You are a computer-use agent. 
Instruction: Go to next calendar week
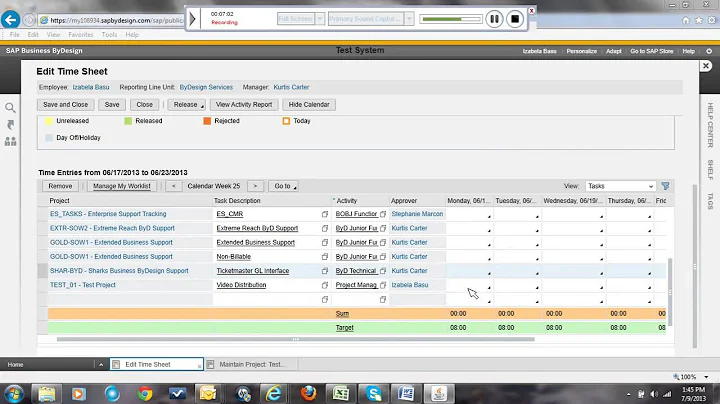(255, 186)
